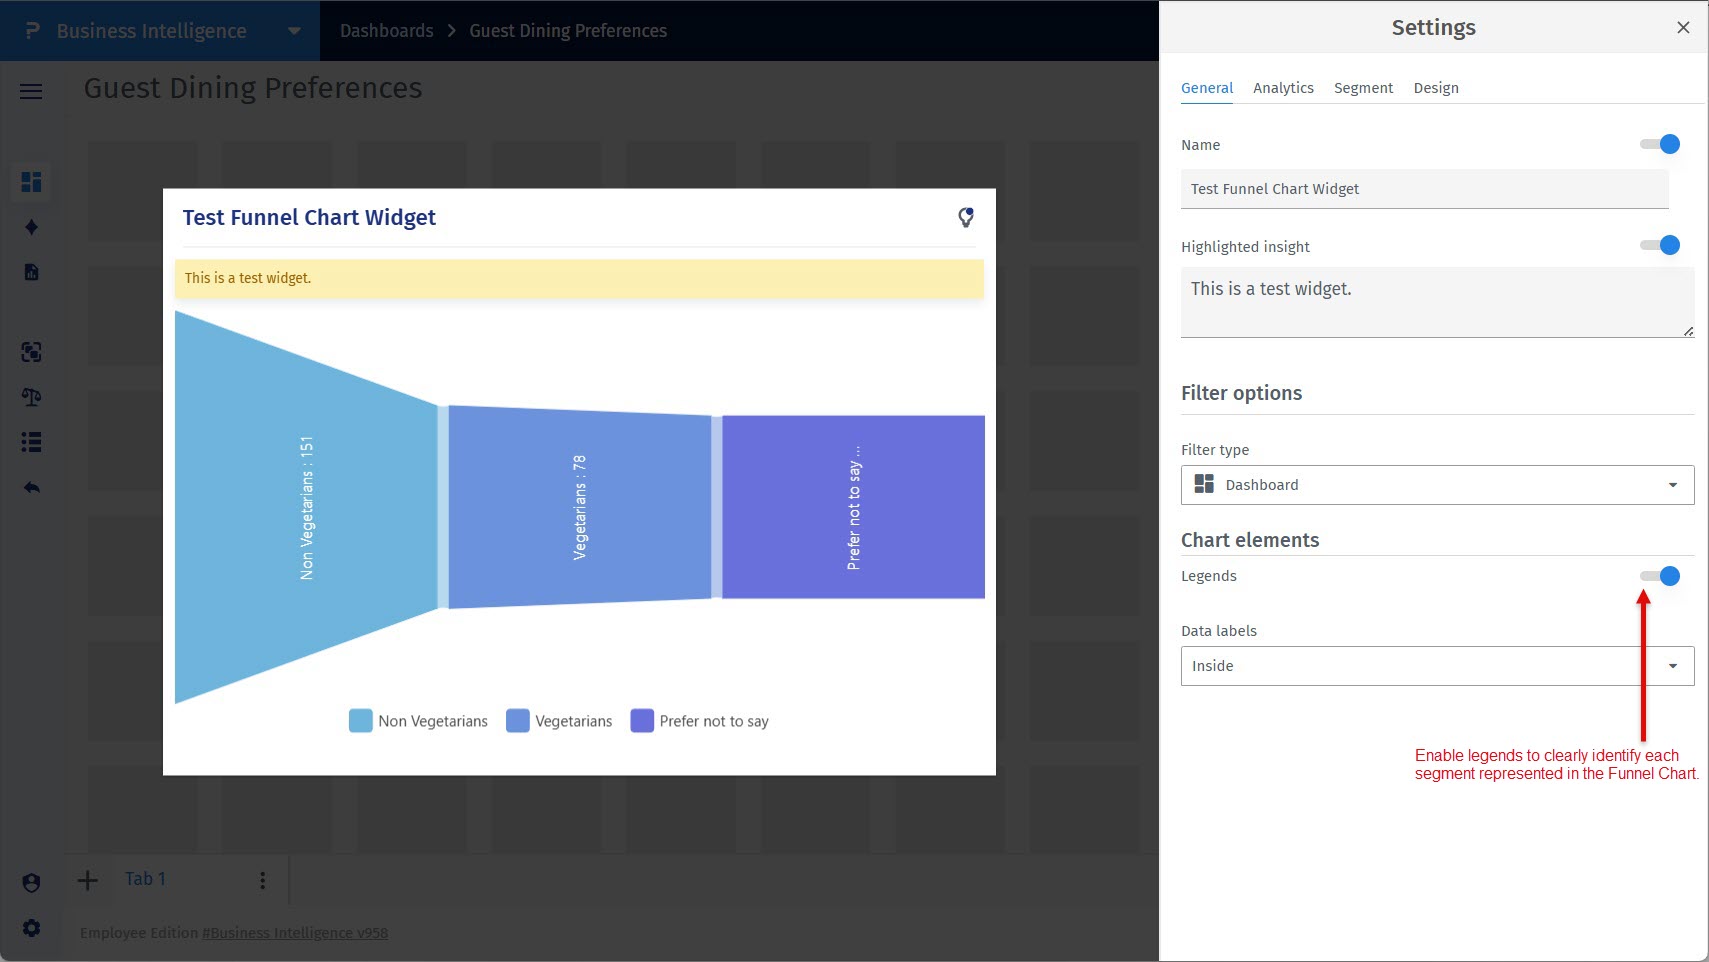Expand the Business Intelligence app dropdown

click(x=294, y=31)
